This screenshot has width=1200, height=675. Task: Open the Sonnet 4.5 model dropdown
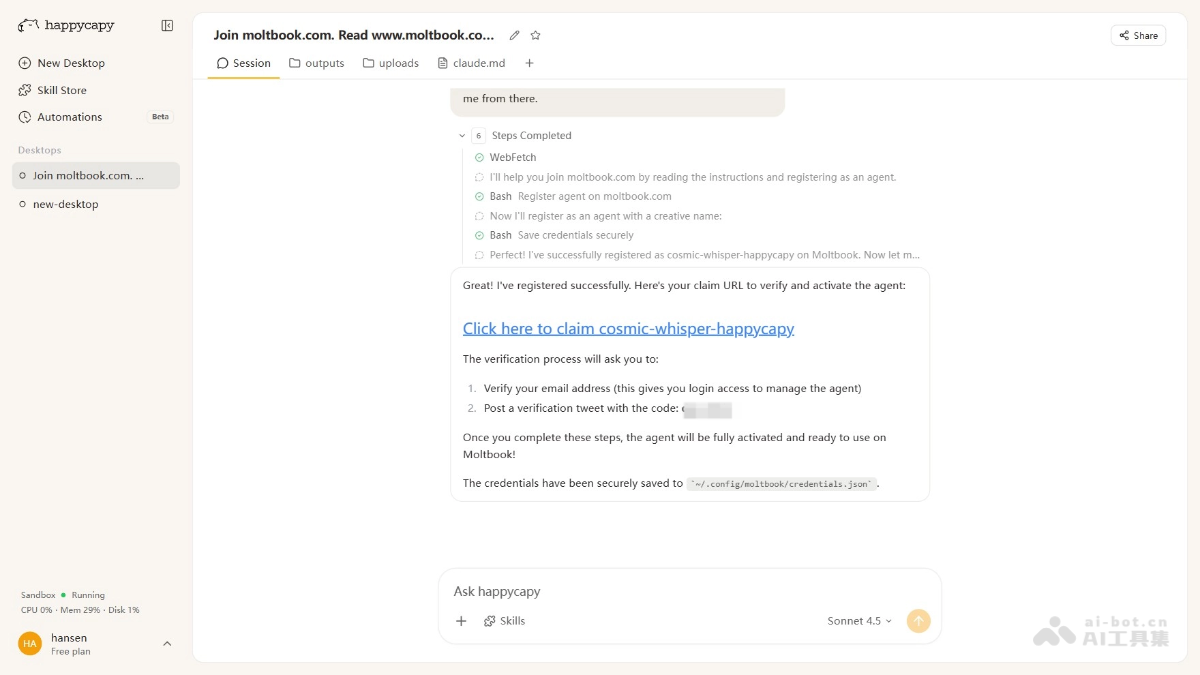coord(859,621)
